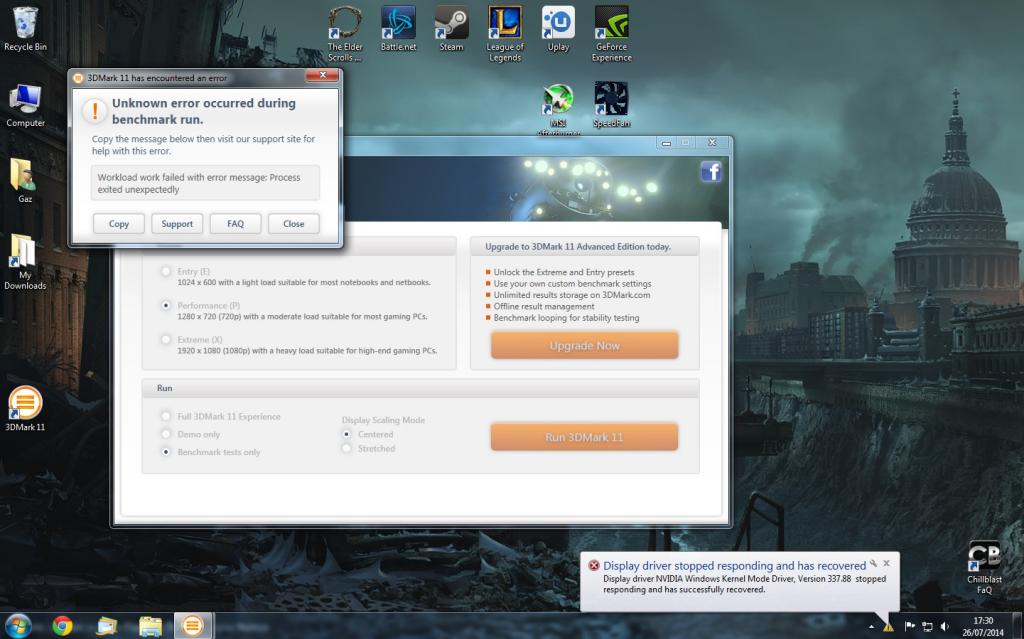Launch the Uplay desktop shortcut

pos(558,29)
